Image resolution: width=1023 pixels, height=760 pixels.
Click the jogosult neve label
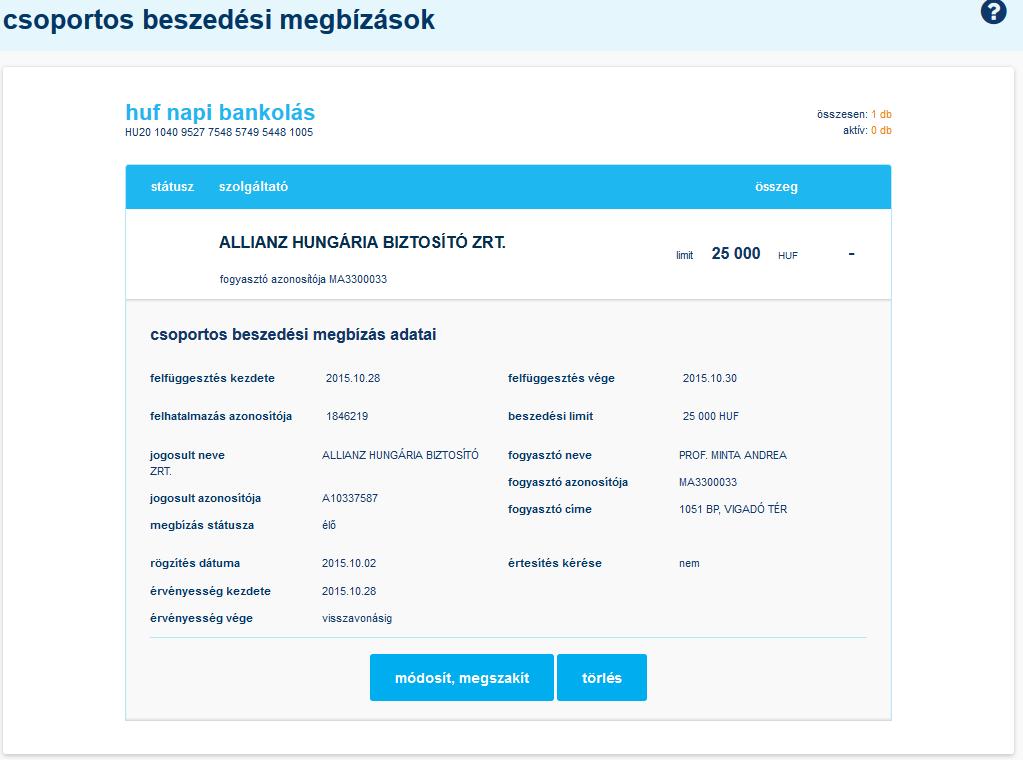187,455
